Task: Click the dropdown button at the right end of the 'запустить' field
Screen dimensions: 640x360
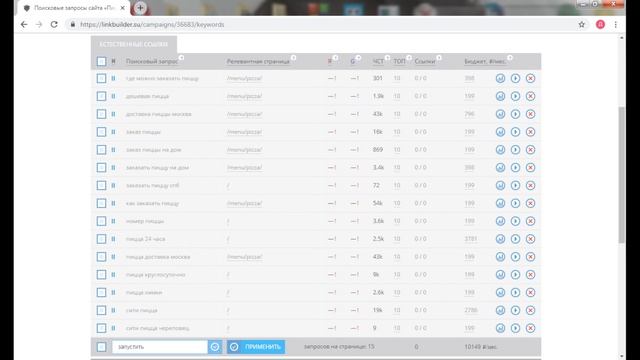Action: (215, 347)
